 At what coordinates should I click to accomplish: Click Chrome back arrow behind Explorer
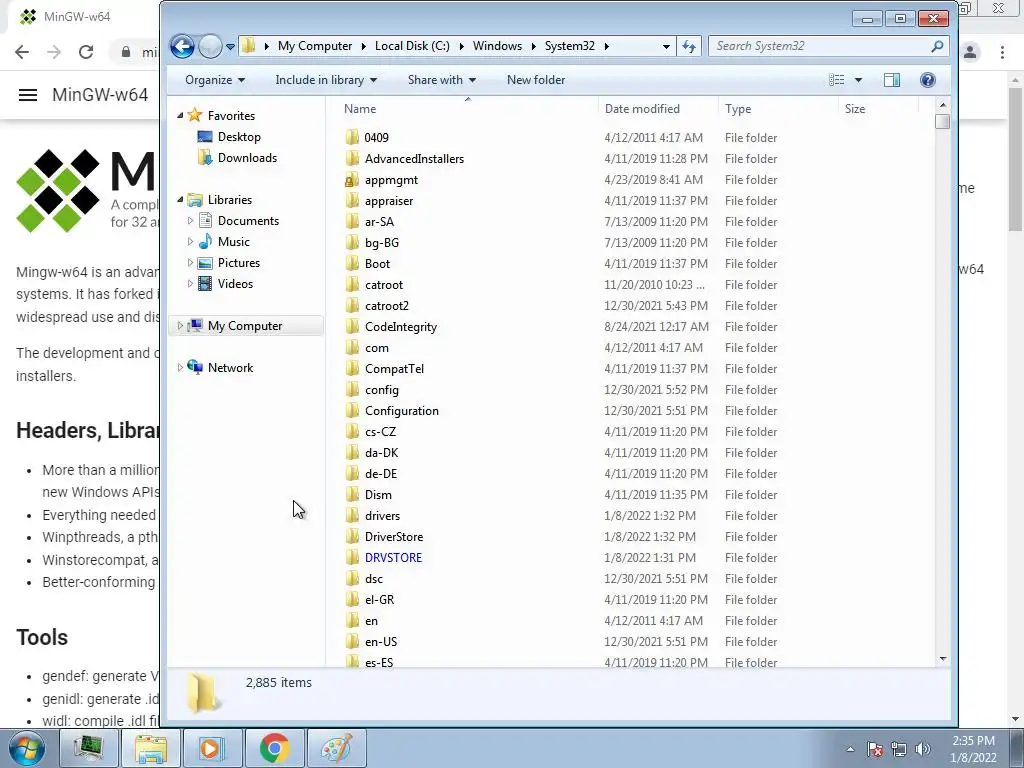[22, 52]
